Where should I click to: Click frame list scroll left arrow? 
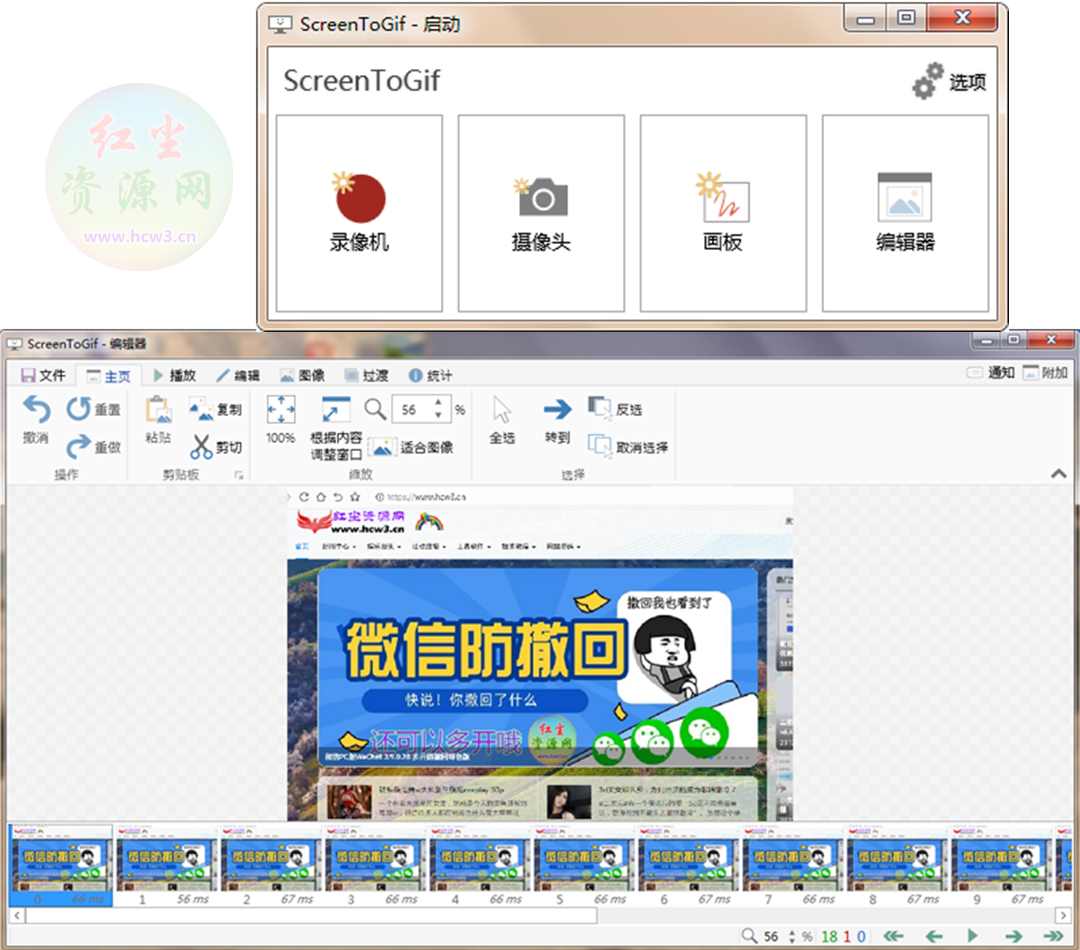click(x=17, y=916)
